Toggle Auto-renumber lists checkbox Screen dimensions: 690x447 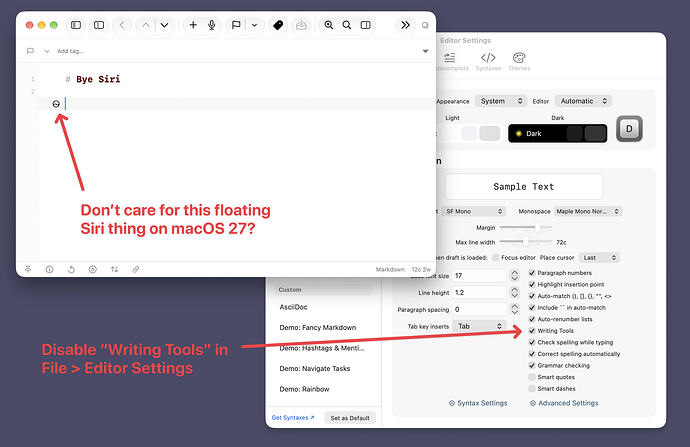coord(532,319)
